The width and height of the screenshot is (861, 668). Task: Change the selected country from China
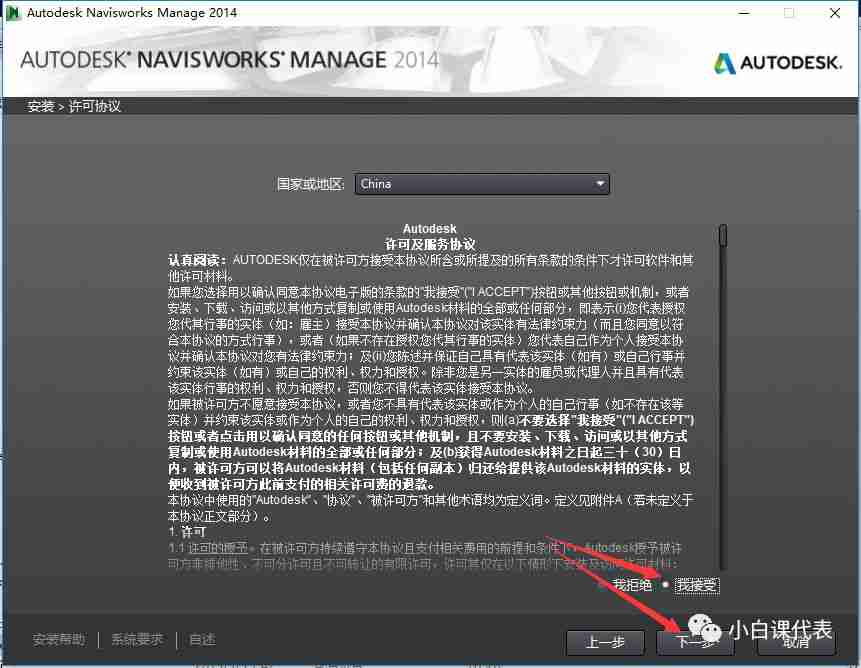480,184
